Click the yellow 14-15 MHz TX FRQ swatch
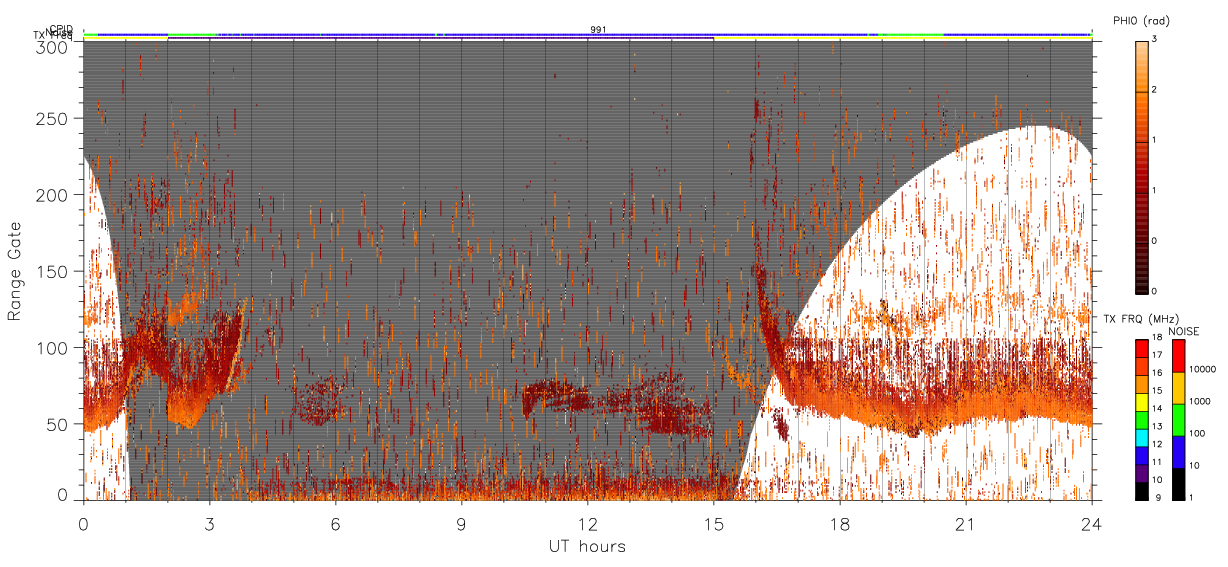 [x=1141, y=402]
